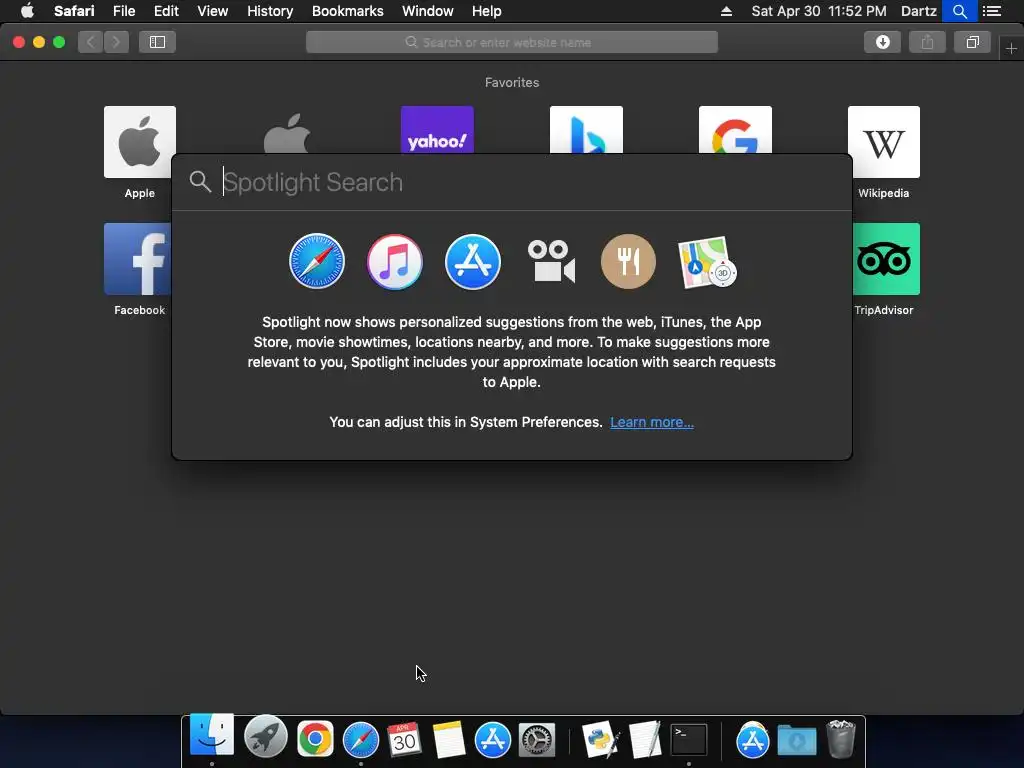Viewport: 1024px width, 768px height.
Task: Click the eject icon in menu bar
Action: (726, 11)
